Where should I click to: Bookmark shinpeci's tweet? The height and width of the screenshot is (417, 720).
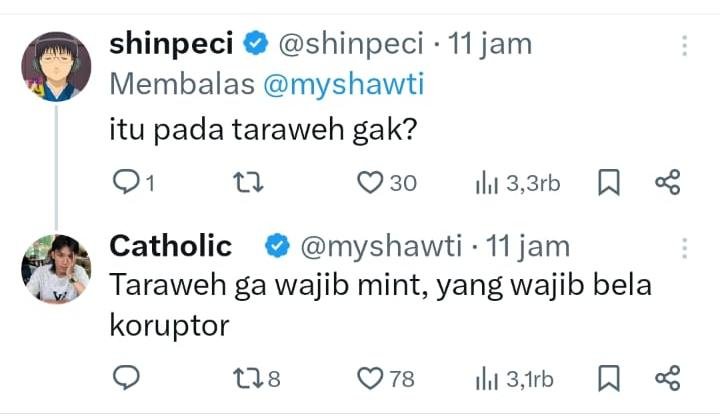point(609,182)
